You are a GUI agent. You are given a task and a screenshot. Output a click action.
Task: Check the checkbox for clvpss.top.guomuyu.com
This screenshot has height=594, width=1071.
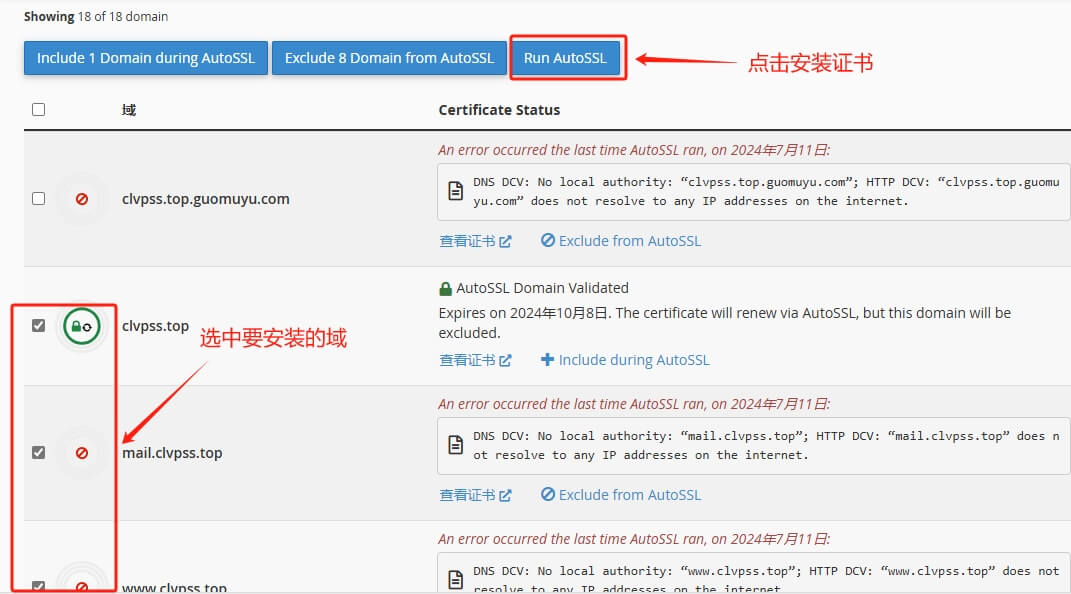click(x=38, y=198)
